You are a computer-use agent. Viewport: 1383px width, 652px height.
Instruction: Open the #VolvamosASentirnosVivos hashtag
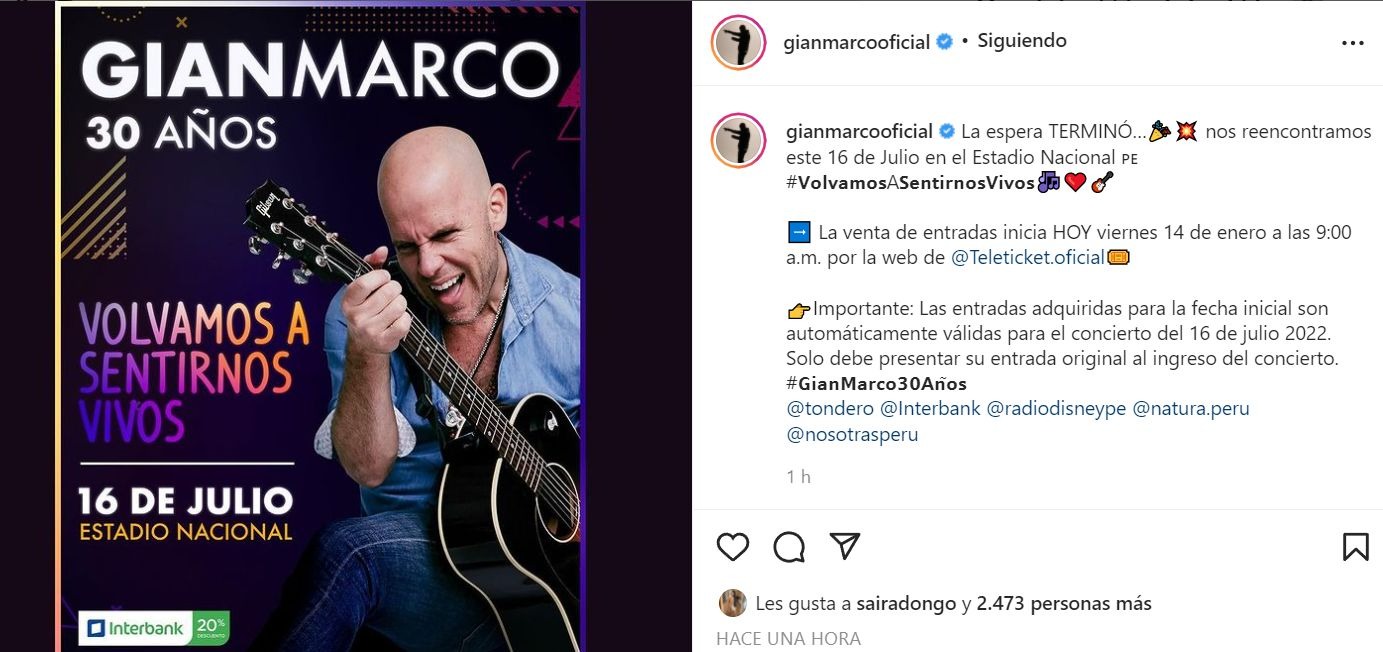pyautogui.click(x=911, y=183)
